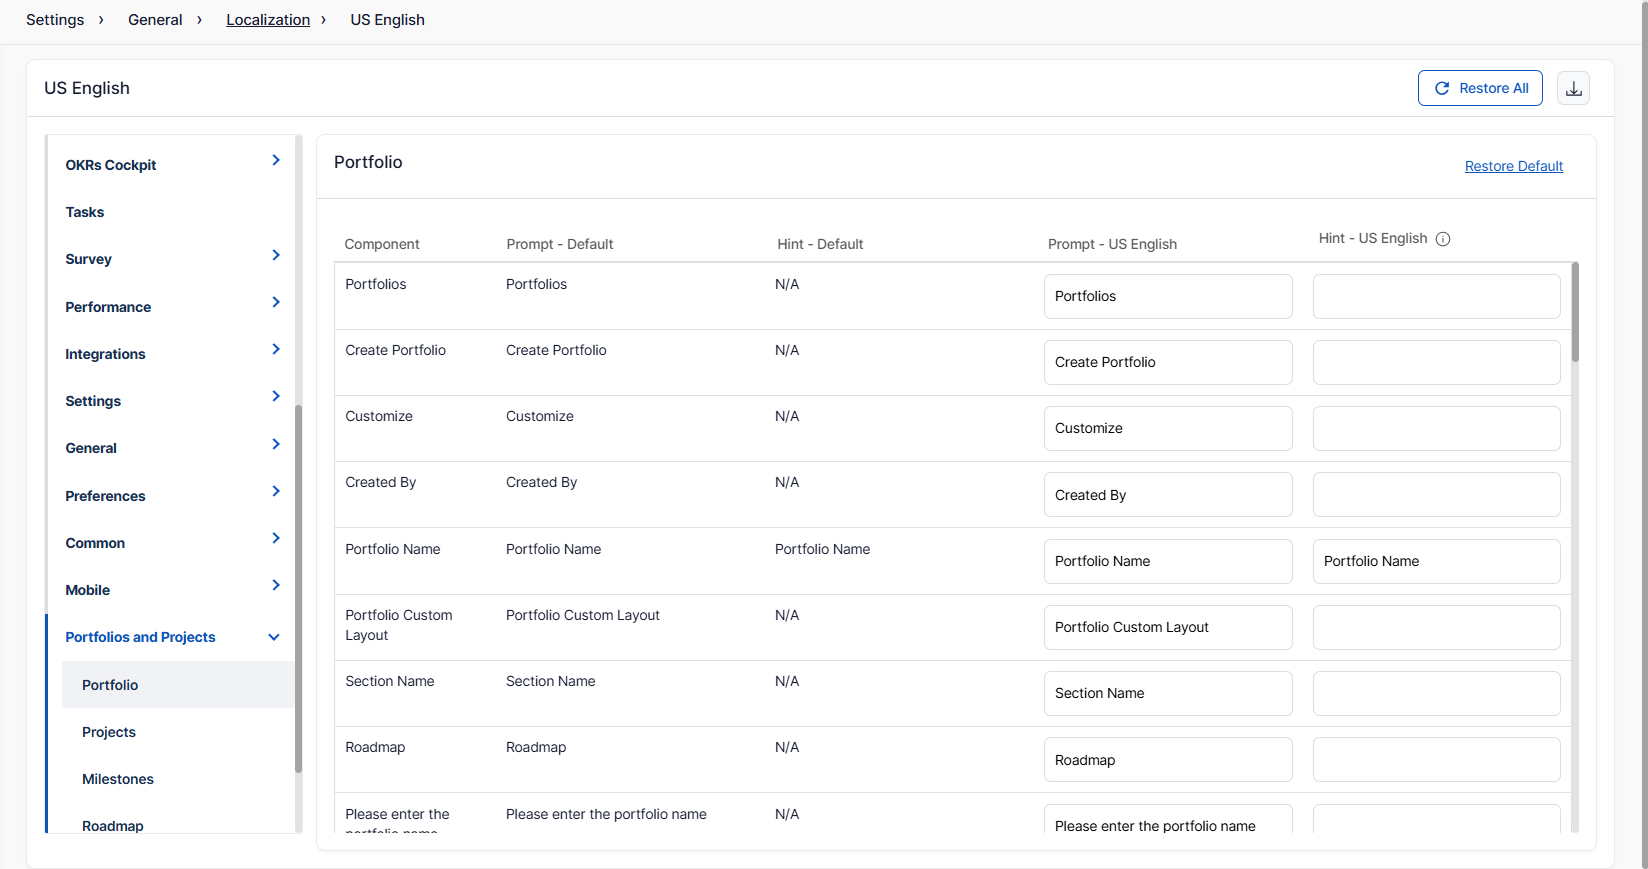Click the info icon beside Hint - US English

(1443, 239)
